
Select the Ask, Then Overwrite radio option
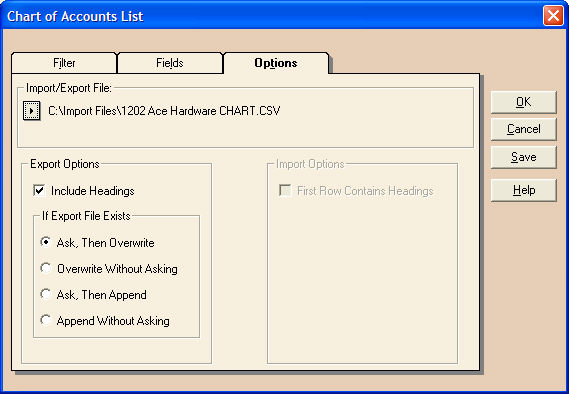46,242
